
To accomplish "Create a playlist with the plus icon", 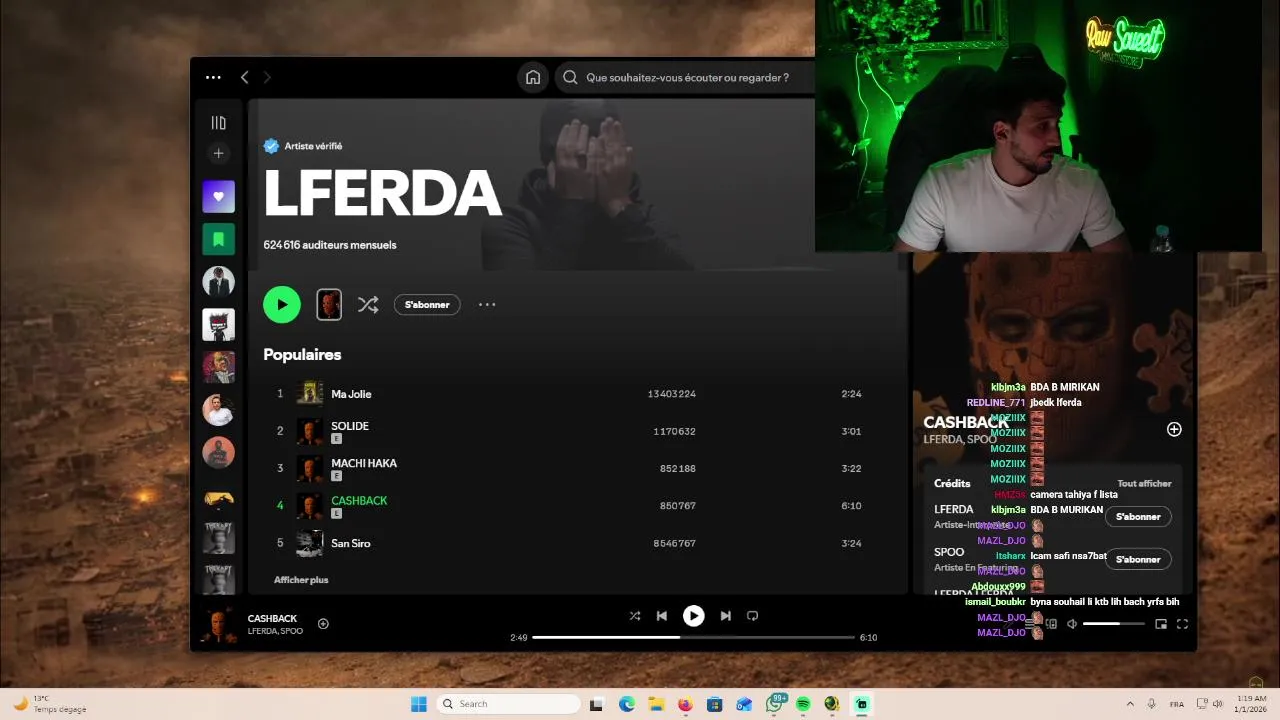I will [x=218, y=153].
